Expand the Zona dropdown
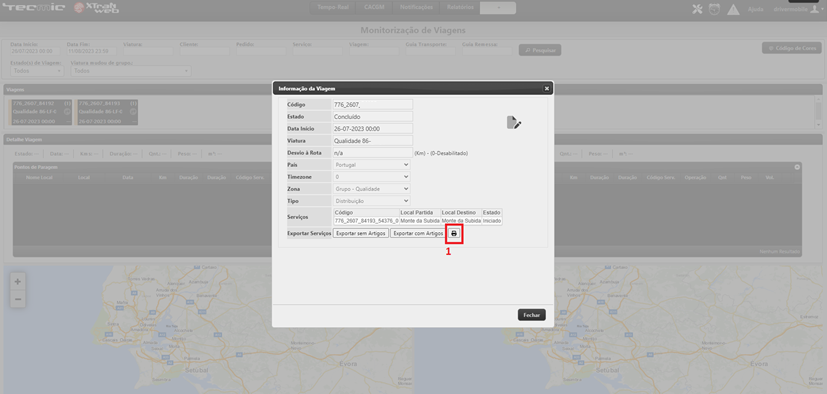Viewport: 827px width, 394px height. 372,189
